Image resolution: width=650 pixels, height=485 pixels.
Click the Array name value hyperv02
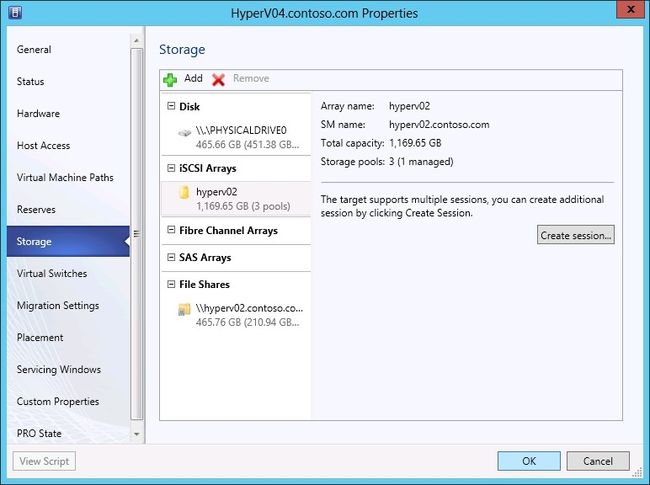[409, 106]
